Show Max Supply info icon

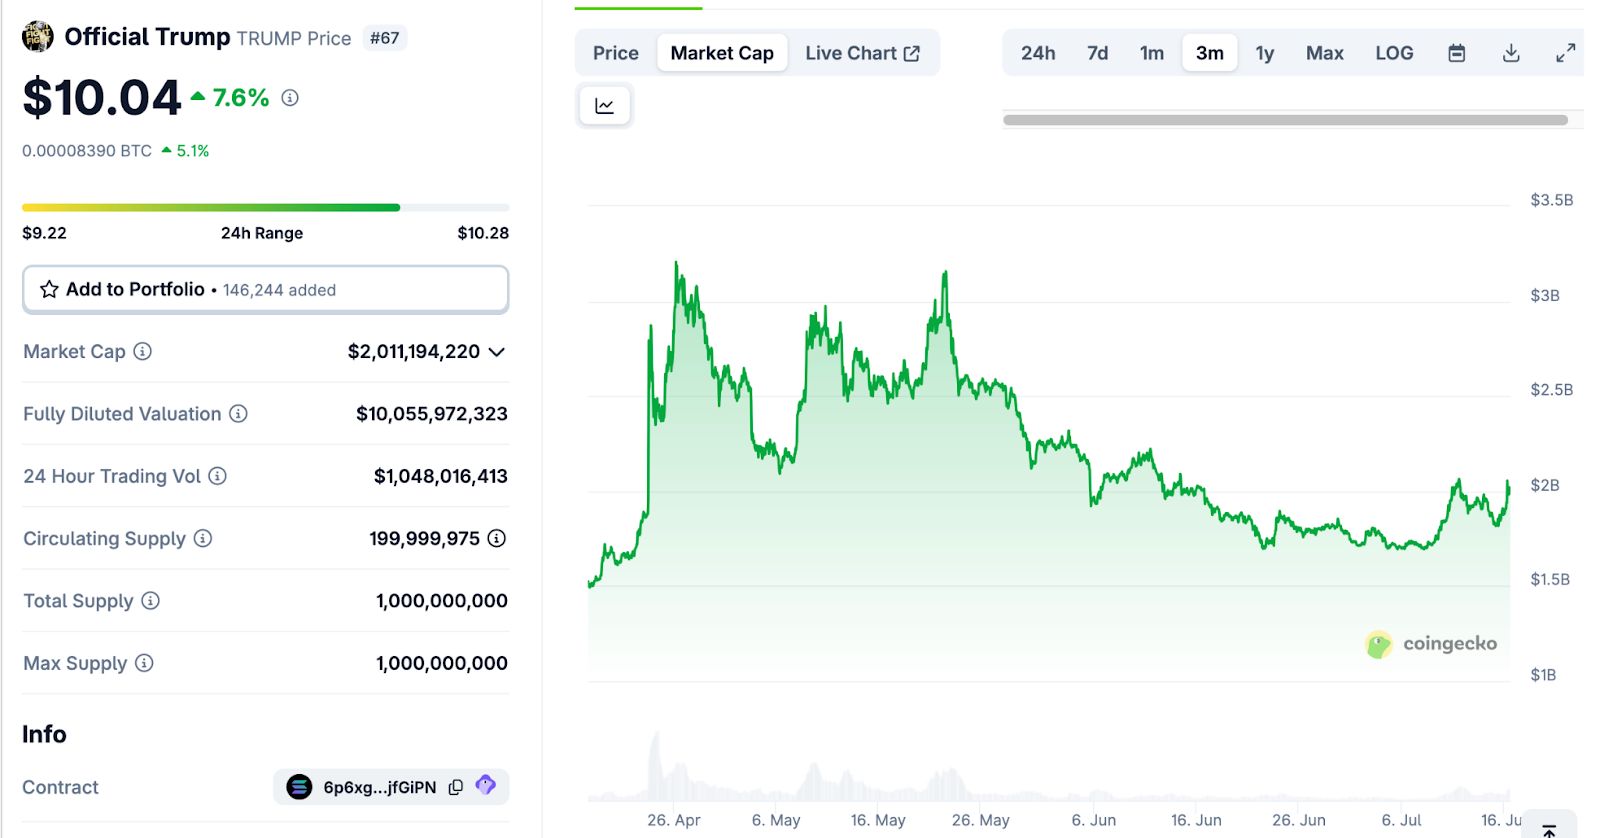144,663
